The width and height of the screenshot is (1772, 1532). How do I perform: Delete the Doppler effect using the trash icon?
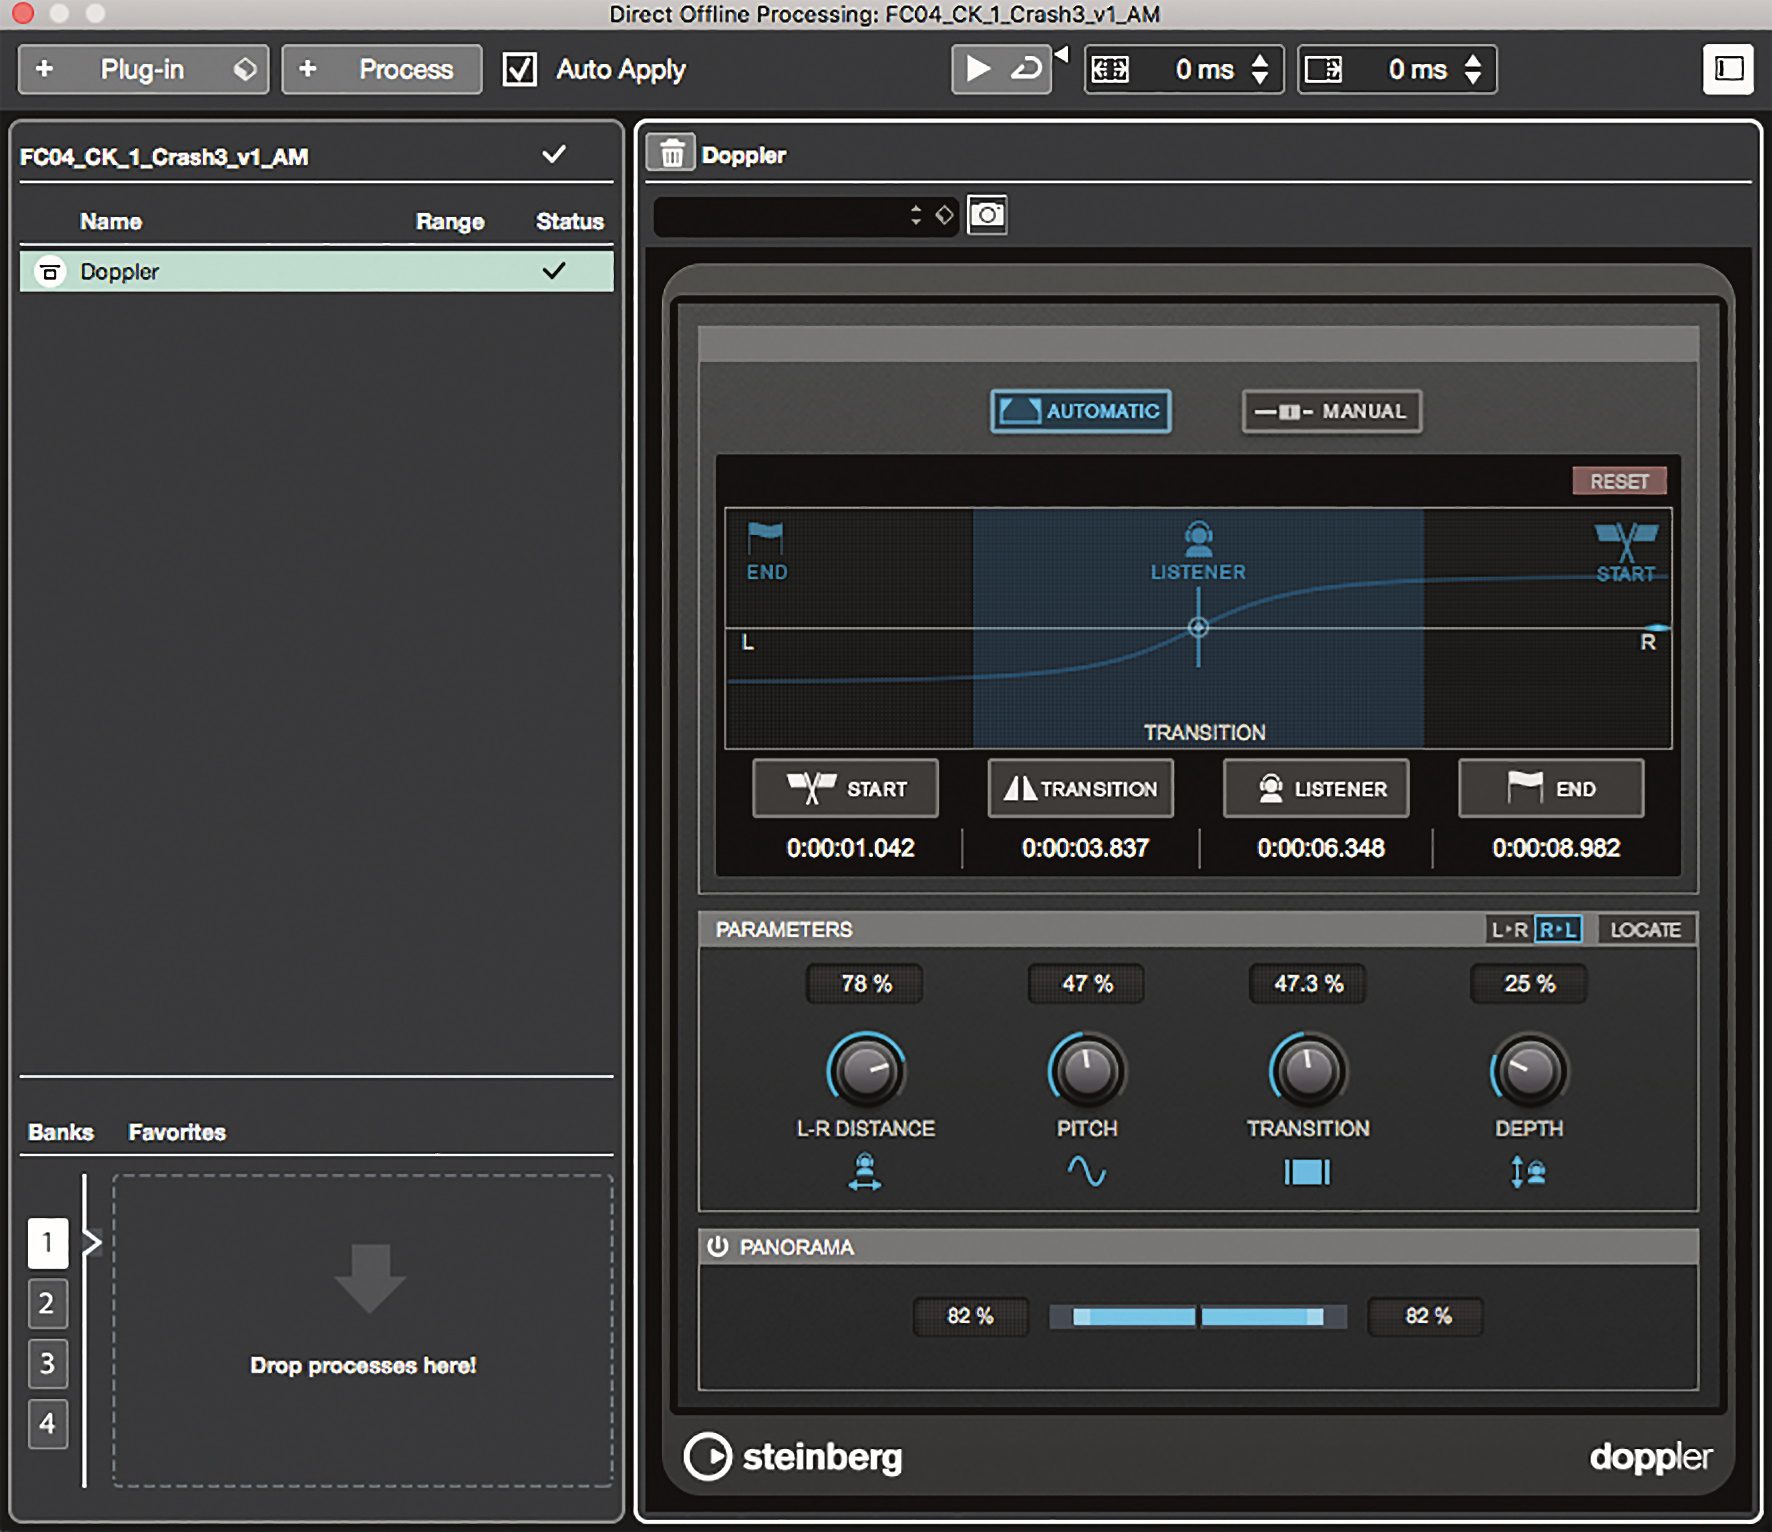(673, 153)
